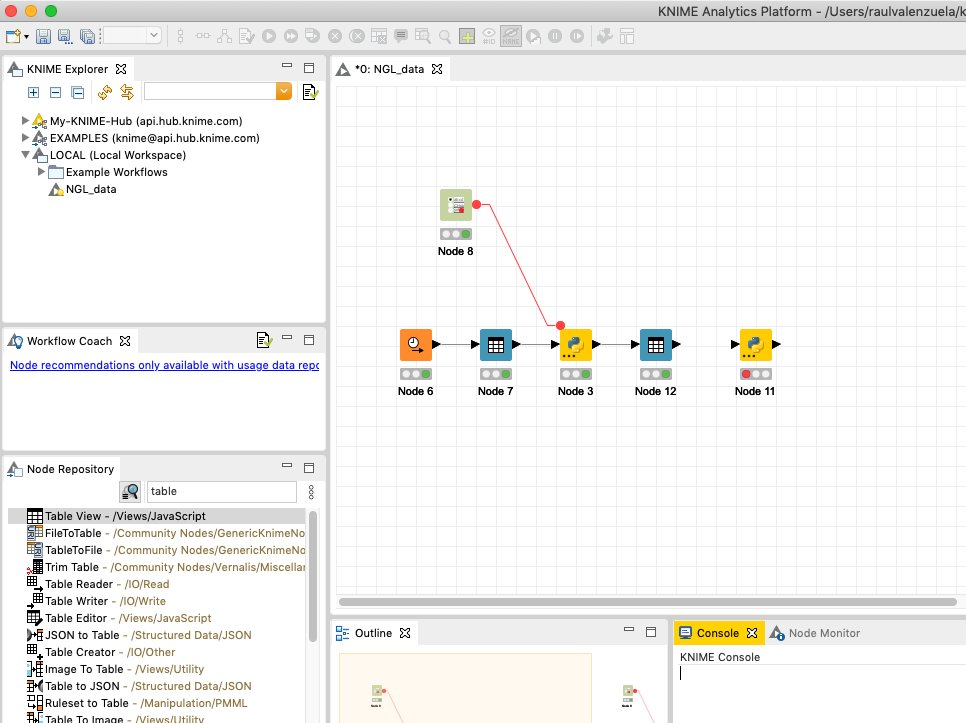Click the node repository search field
The height and width of the screenshot is (723, 966).
tap(221, 491)
